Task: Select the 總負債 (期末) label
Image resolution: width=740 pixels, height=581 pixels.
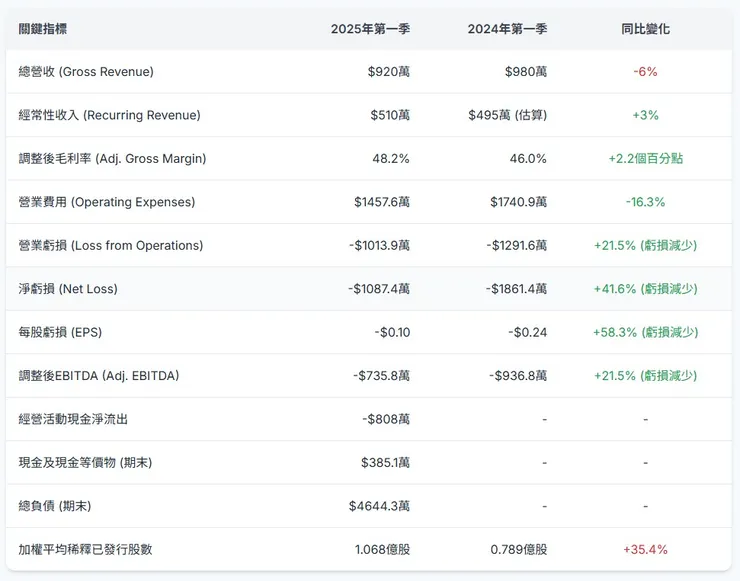Action: point(55,506)
